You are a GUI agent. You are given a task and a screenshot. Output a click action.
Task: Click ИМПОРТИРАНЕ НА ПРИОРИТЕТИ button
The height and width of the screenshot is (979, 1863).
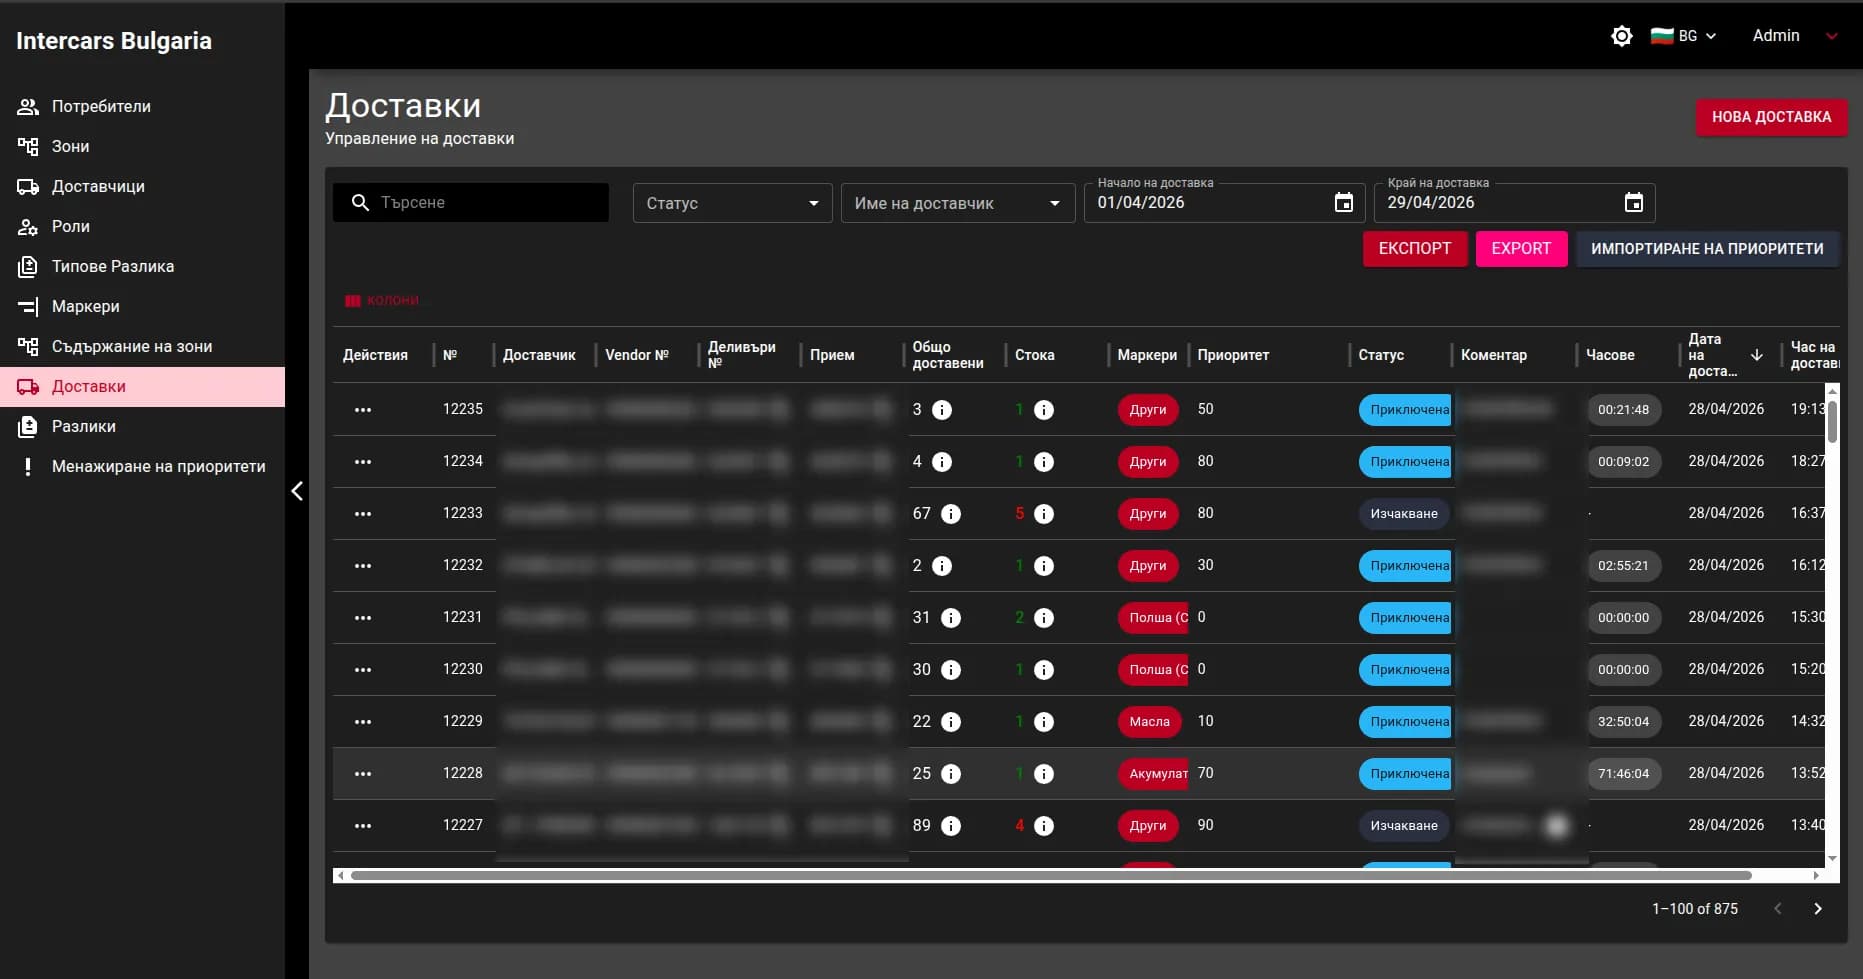click(1707, 249)
